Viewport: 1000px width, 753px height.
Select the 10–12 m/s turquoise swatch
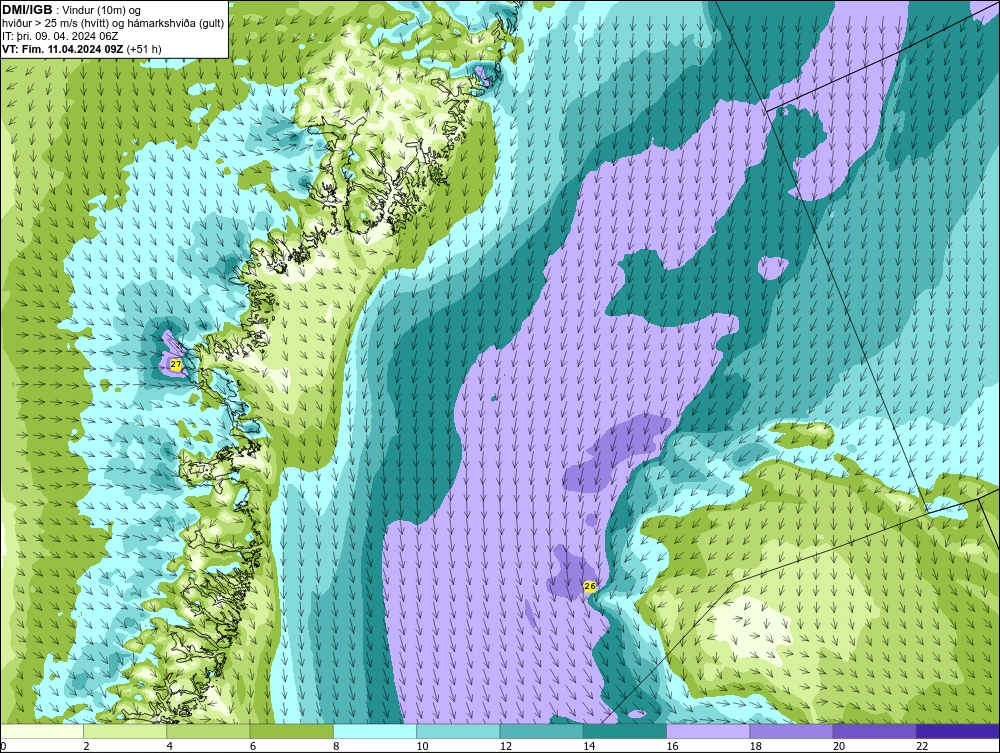click(458, 731)
